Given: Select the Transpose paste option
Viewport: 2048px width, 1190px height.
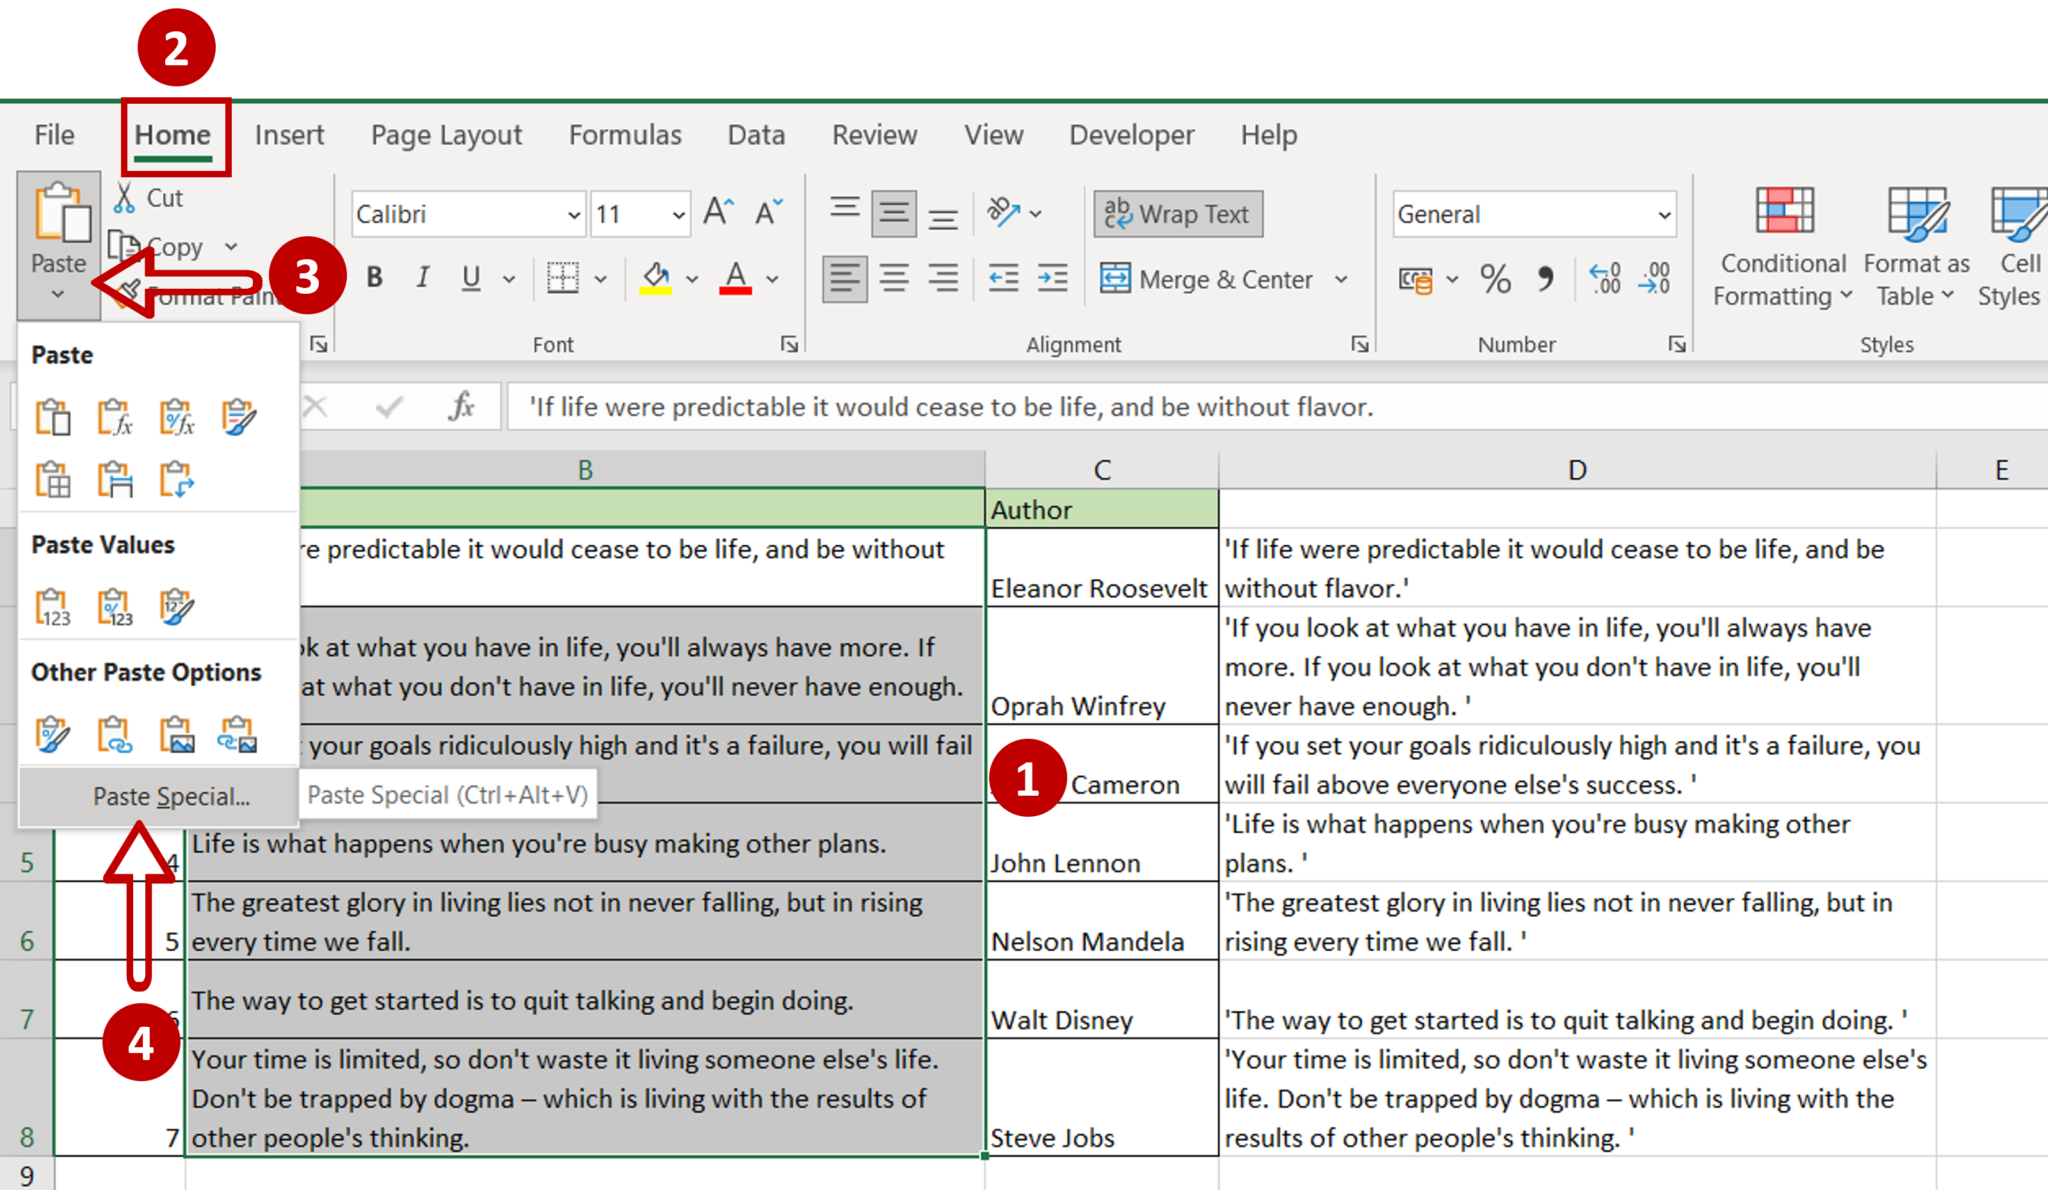Looking at the screenshot, I should [x=178, y=478].
